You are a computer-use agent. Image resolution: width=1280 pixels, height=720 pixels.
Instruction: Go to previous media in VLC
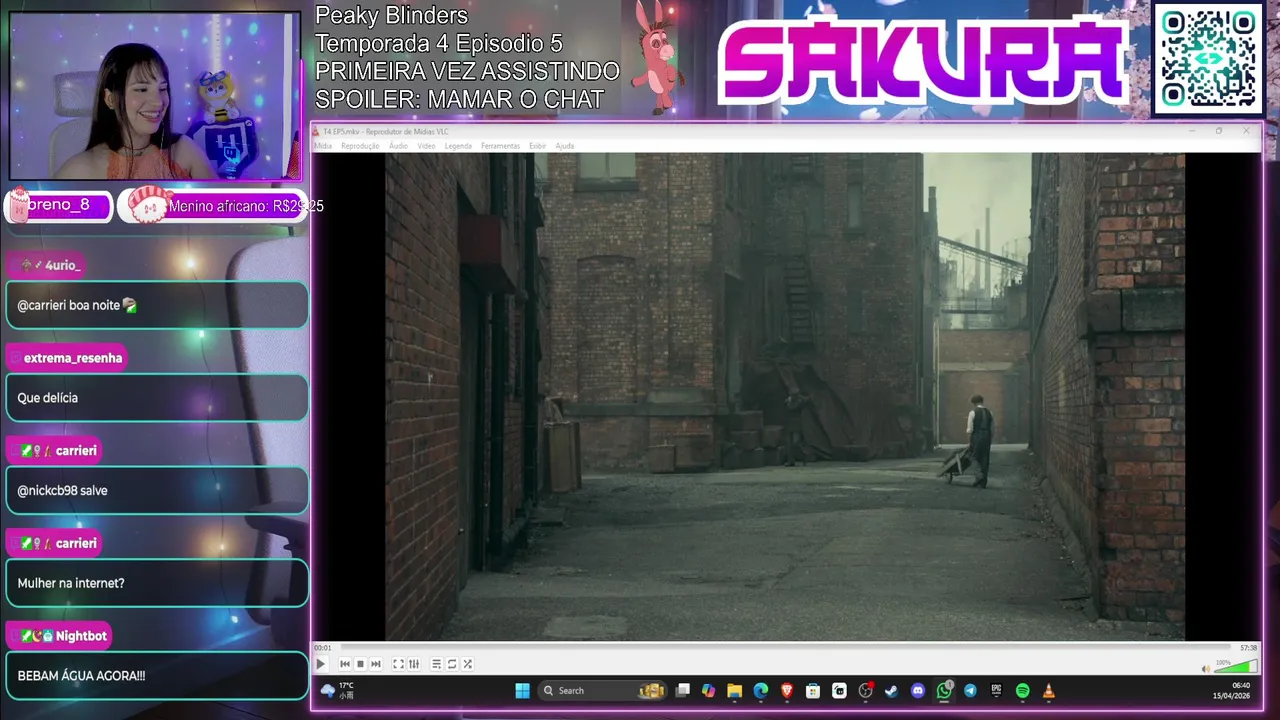345,664
